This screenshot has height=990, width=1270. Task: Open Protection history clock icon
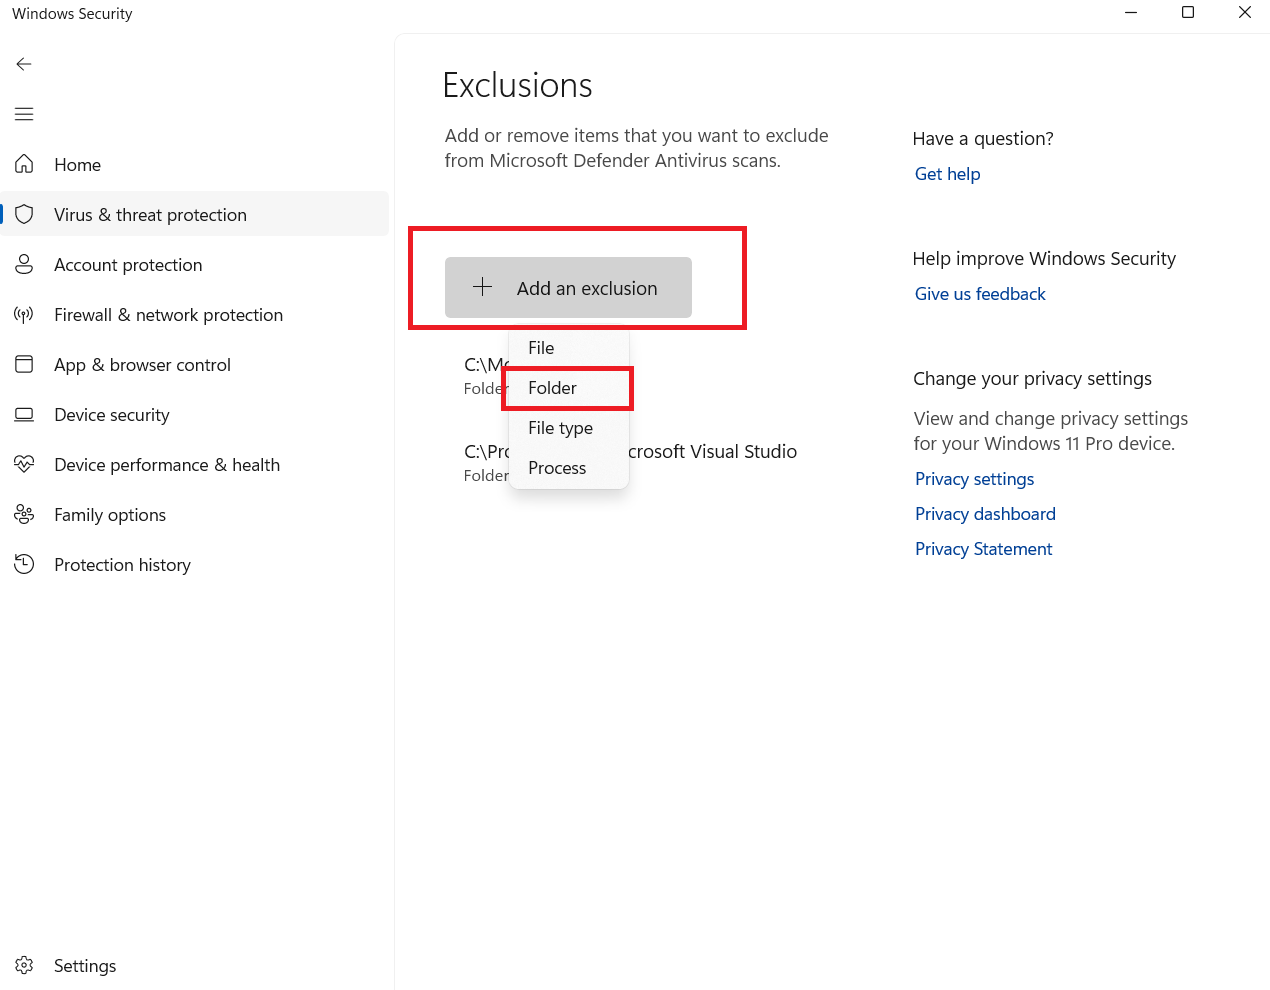pyautogui.click(x=24, y=564)
